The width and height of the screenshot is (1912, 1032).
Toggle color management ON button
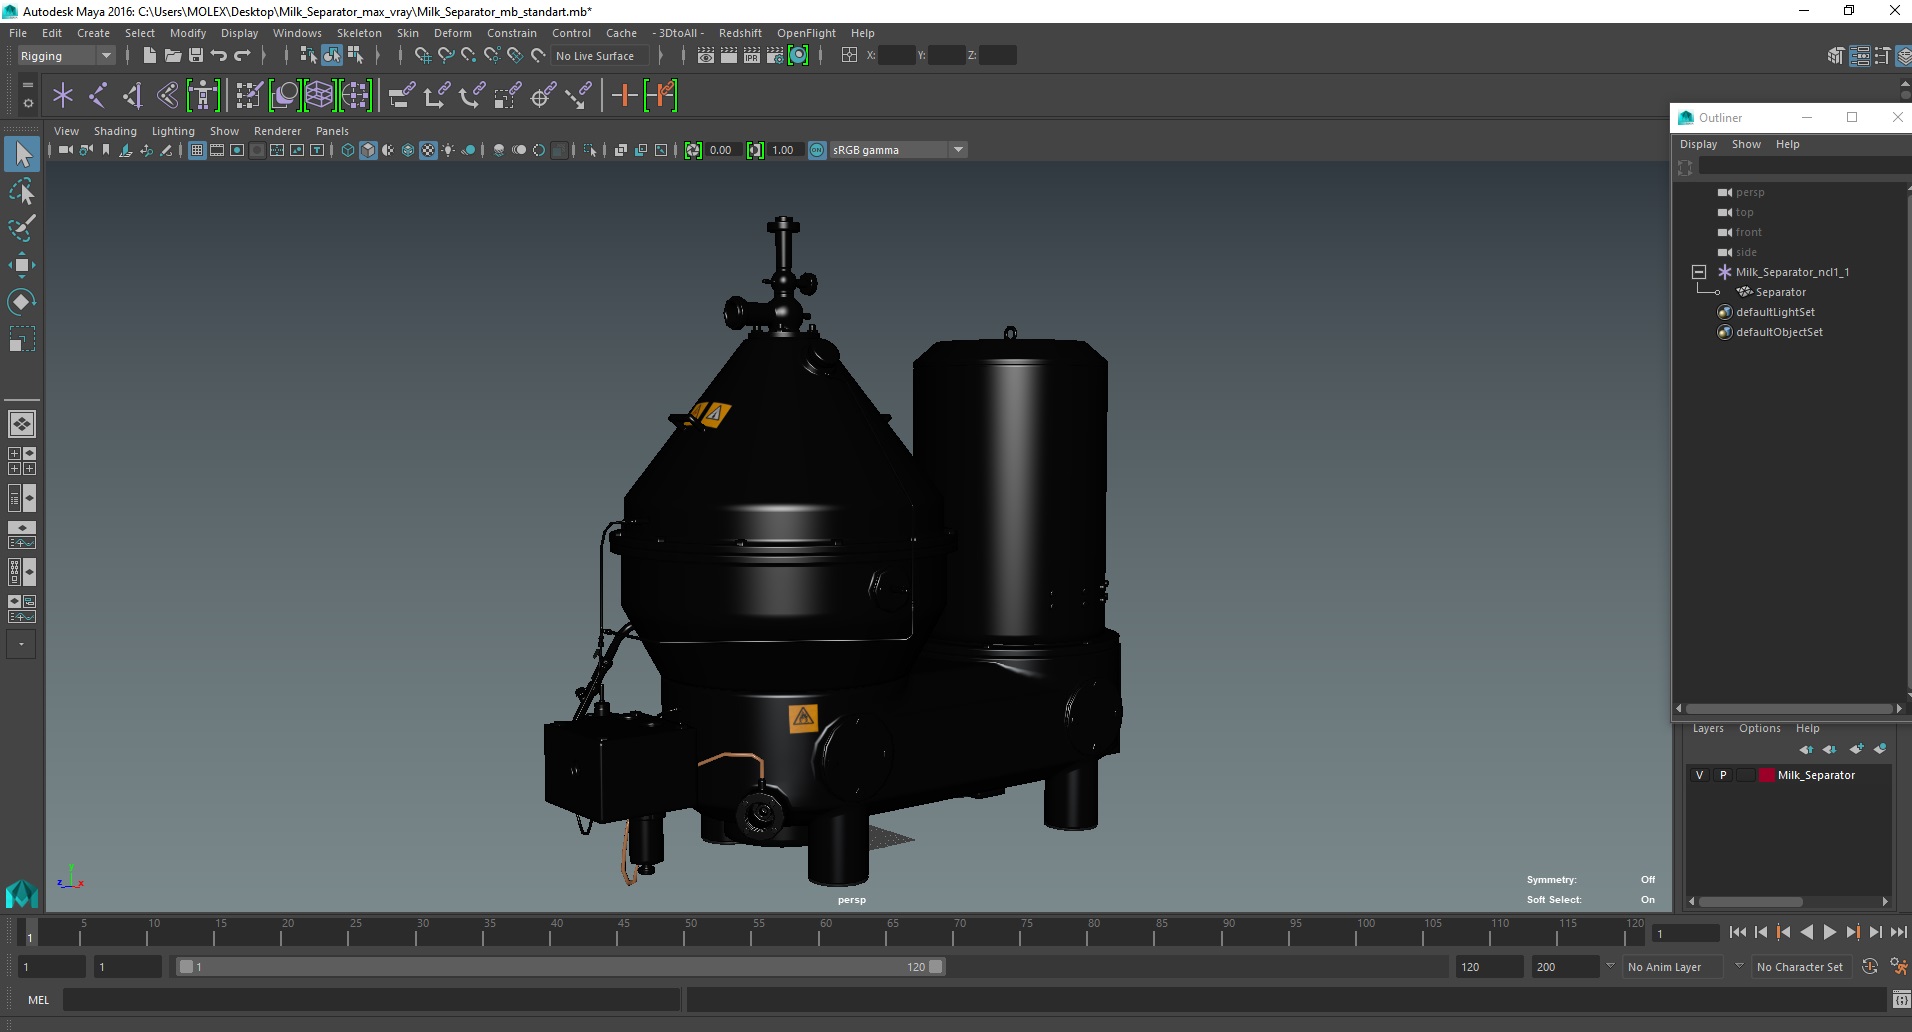(x=817, y=150)
